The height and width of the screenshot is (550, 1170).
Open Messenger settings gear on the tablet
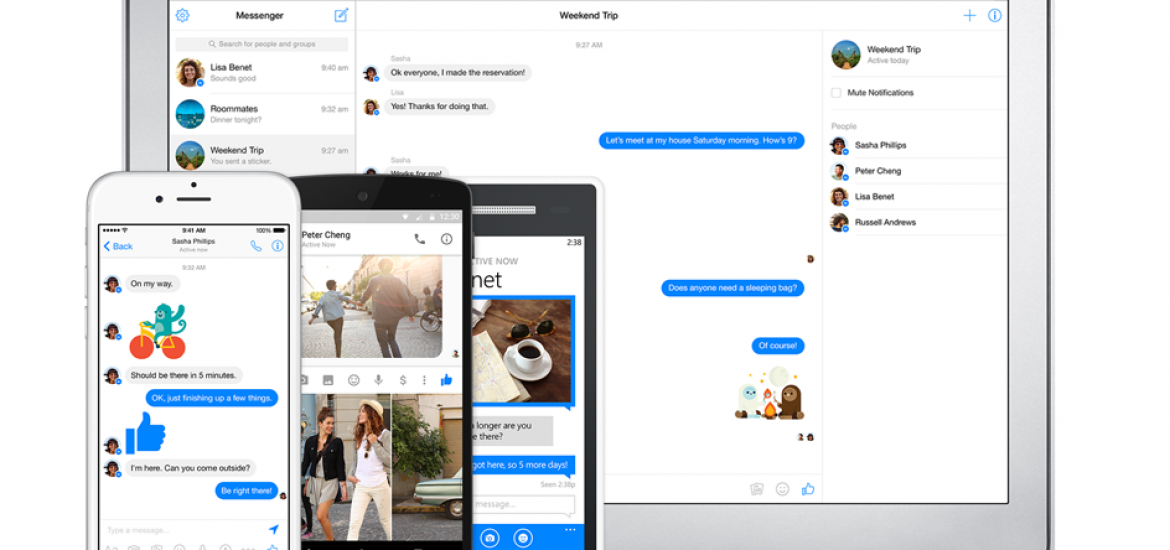coord(183,15)
